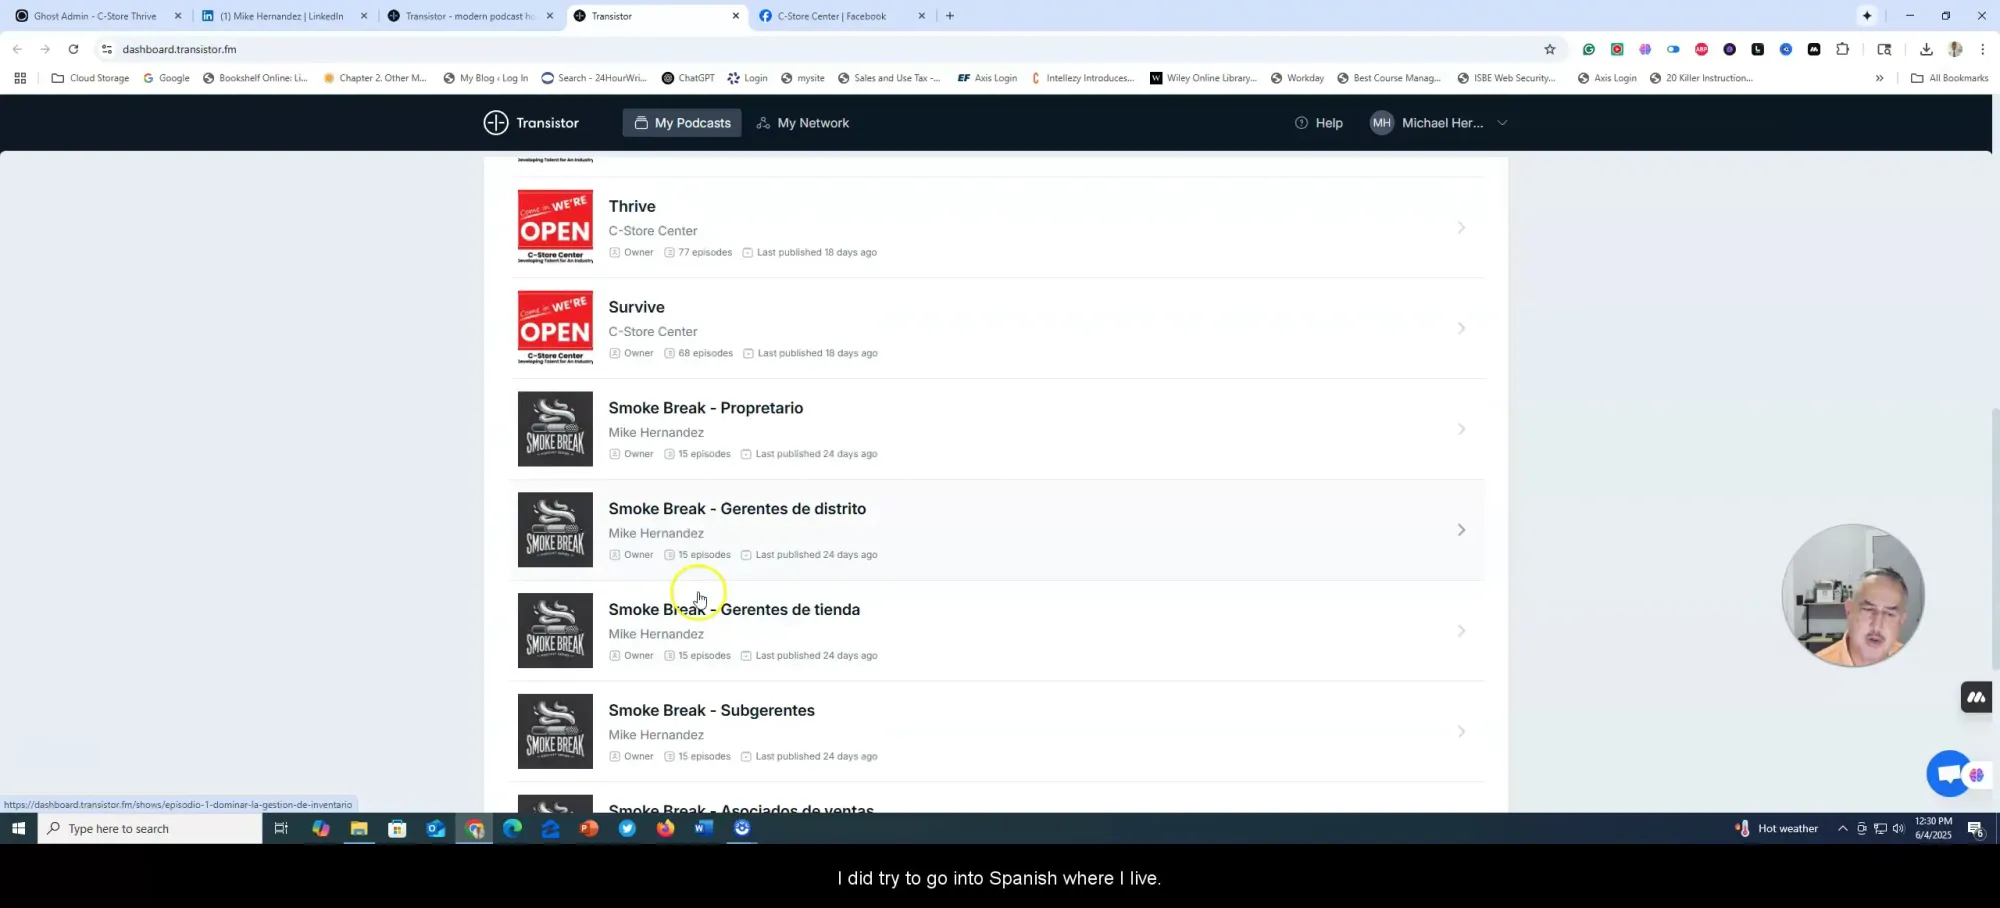Click the Type here to search box

(x=150, y=828)
